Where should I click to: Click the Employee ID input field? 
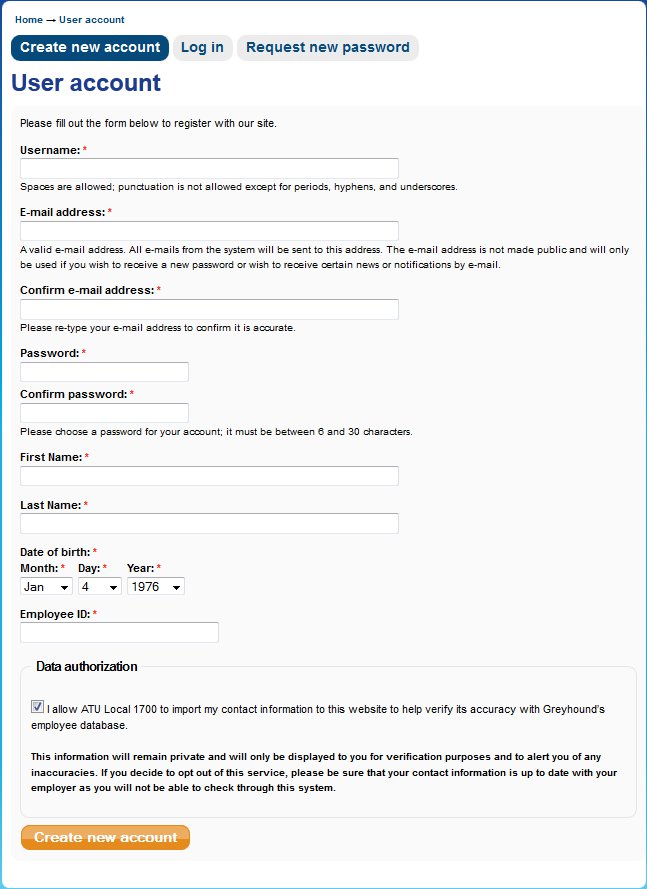point(119,632)
